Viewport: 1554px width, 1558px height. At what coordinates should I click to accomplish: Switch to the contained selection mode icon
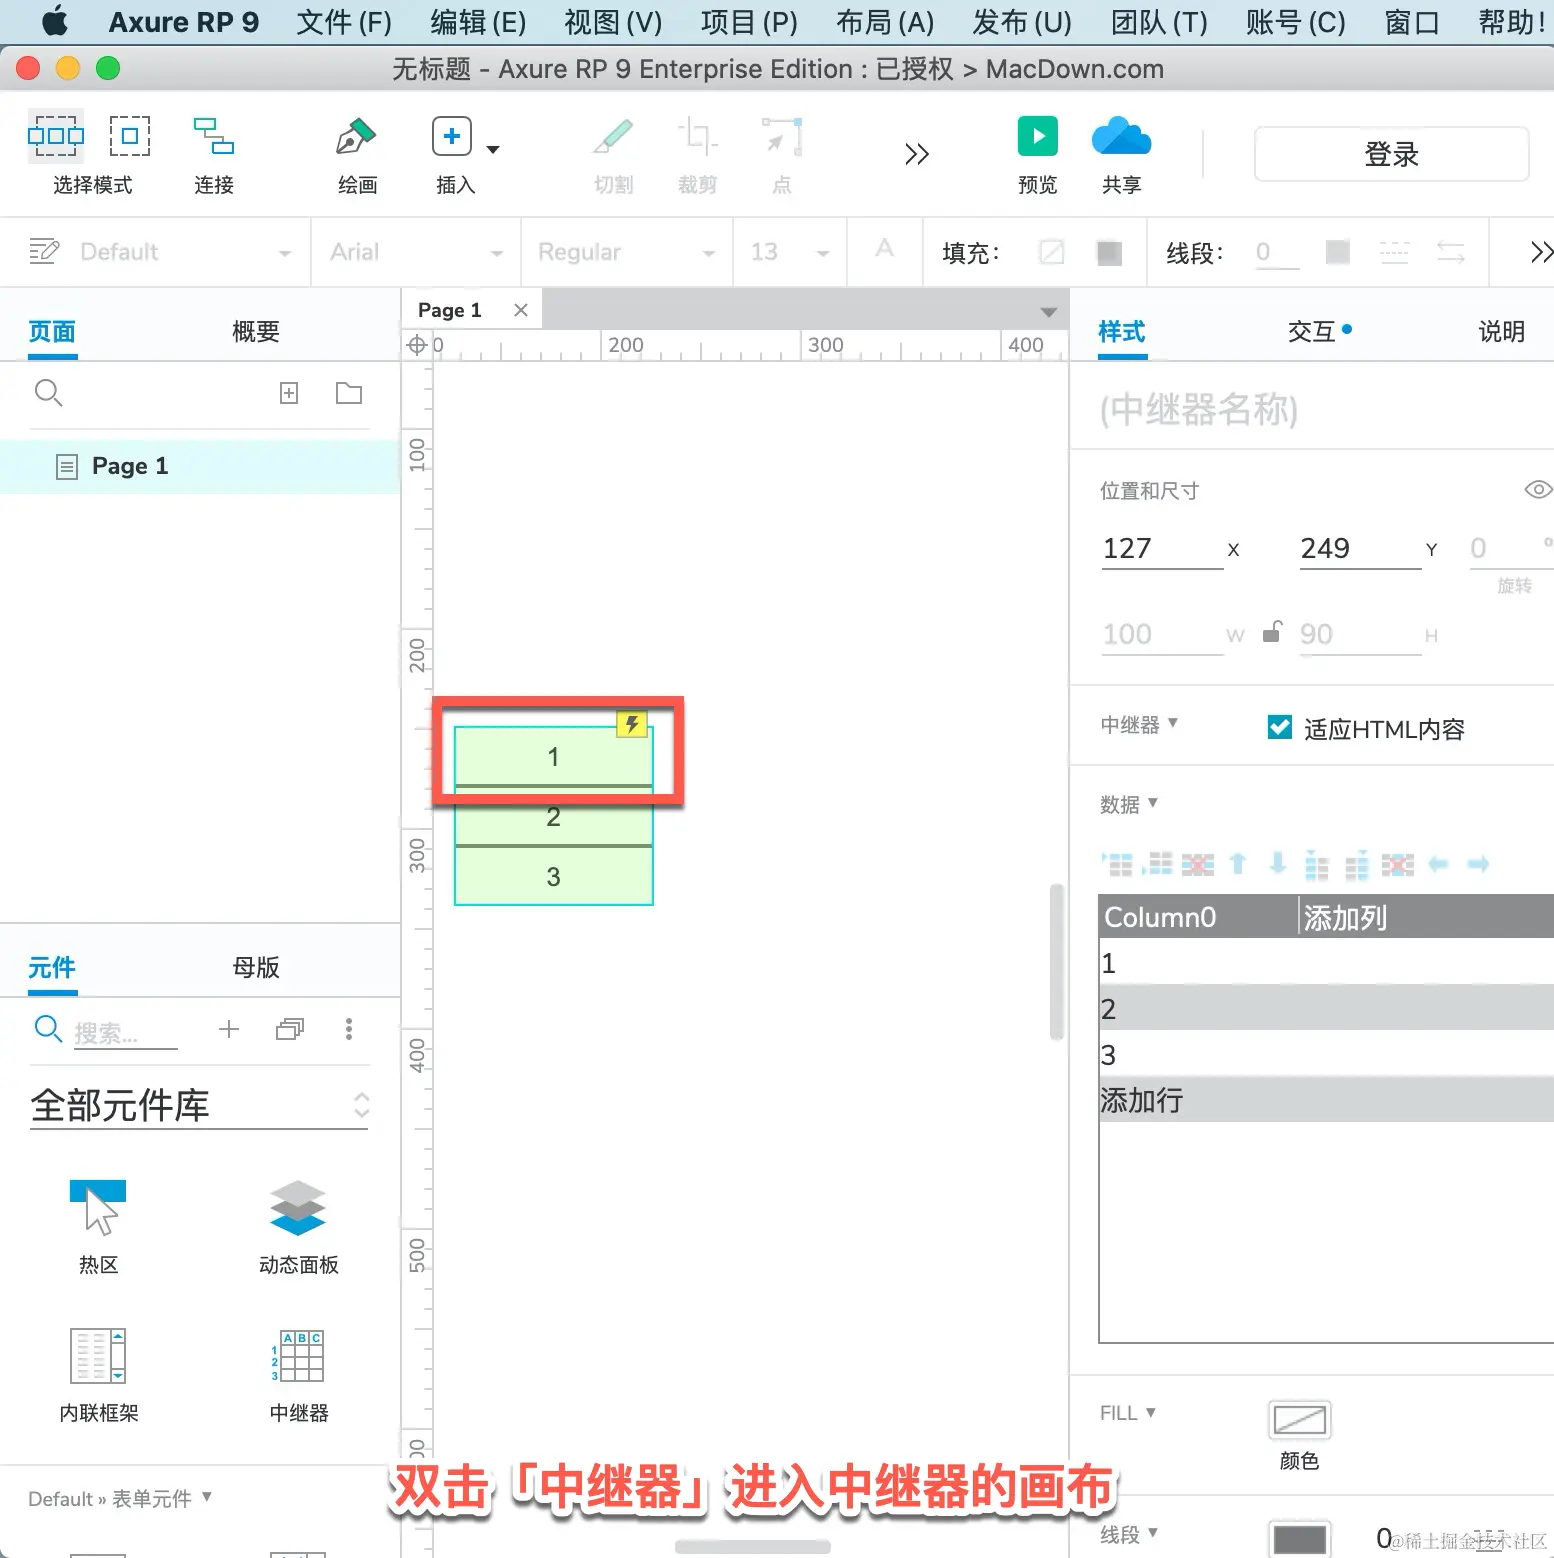coord(130,136)
